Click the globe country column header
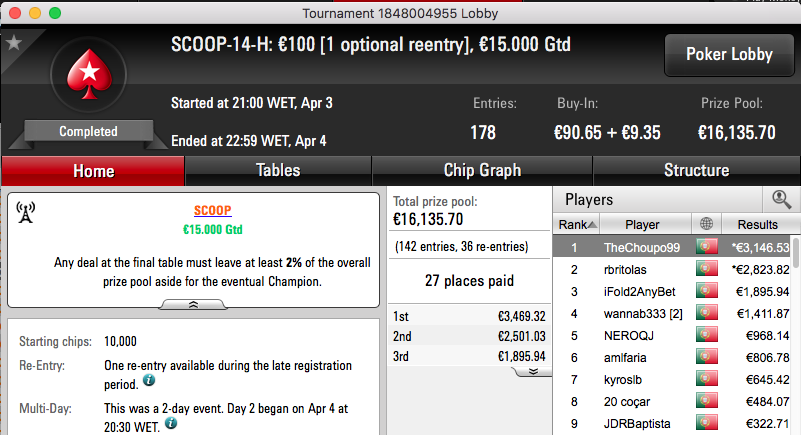801x435 pixels. [706, 224]
